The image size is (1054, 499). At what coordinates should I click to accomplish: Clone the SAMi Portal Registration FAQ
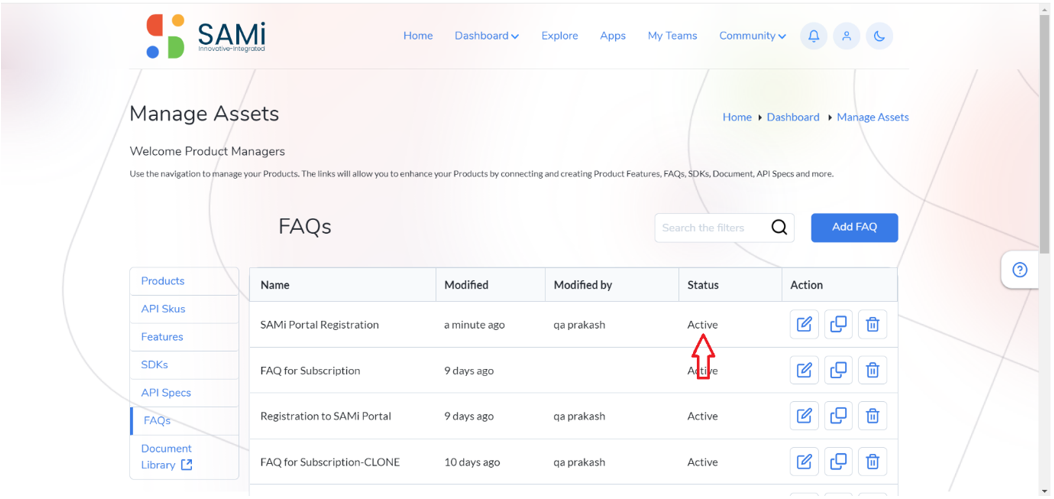pyautogui.click(x=838, y=324)
